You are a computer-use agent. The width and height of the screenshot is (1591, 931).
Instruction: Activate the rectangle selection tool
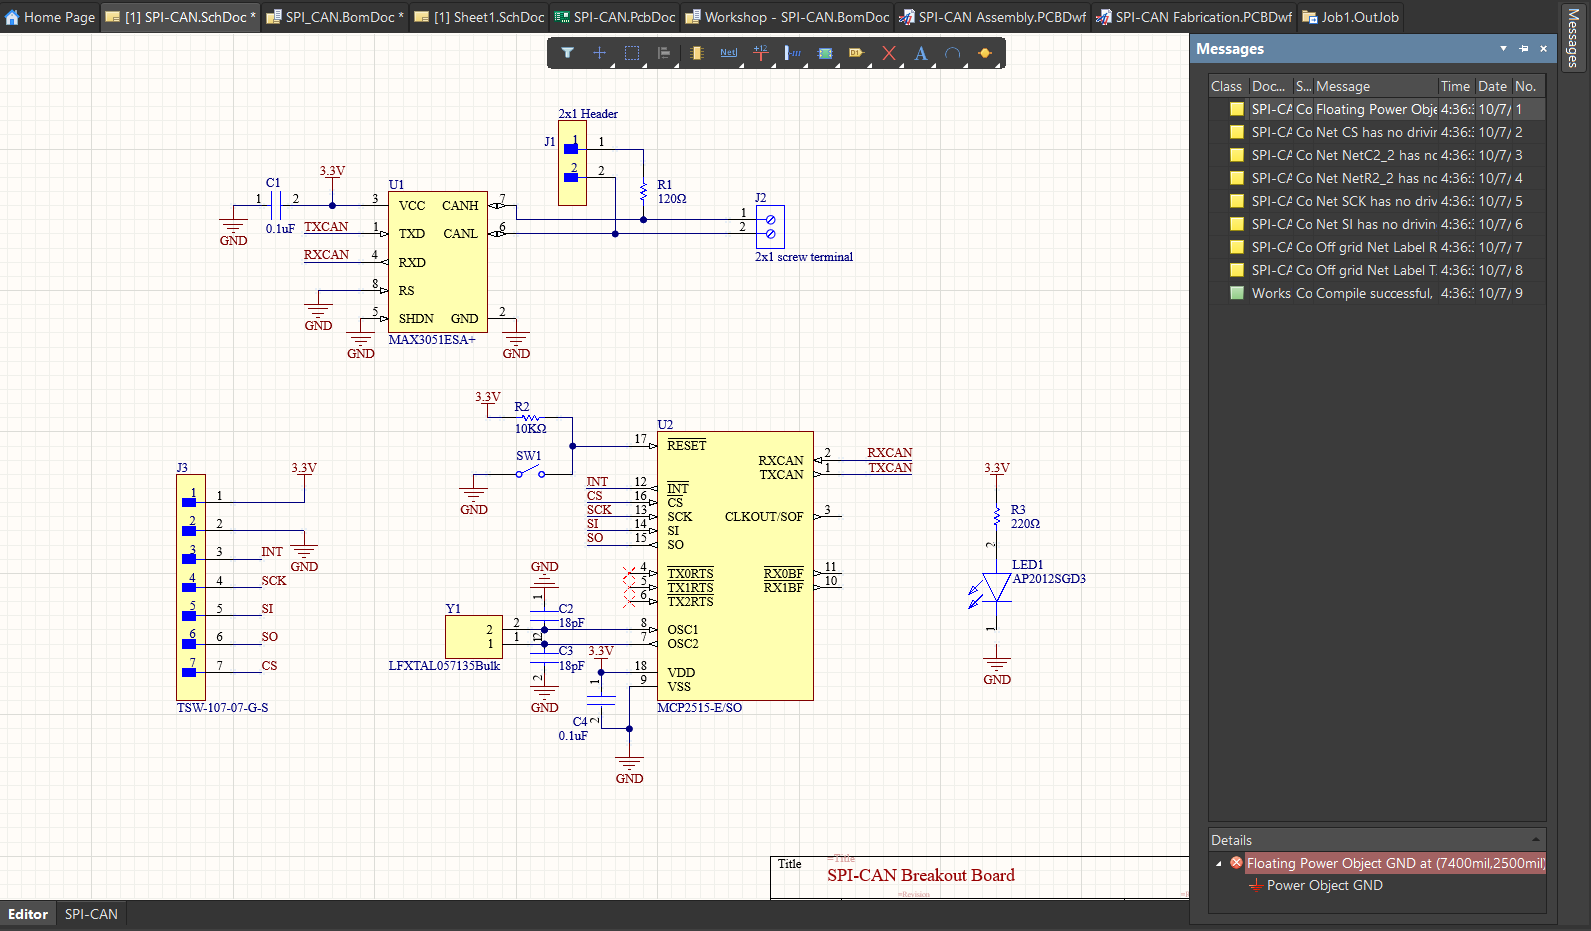(x=632, y=53)
